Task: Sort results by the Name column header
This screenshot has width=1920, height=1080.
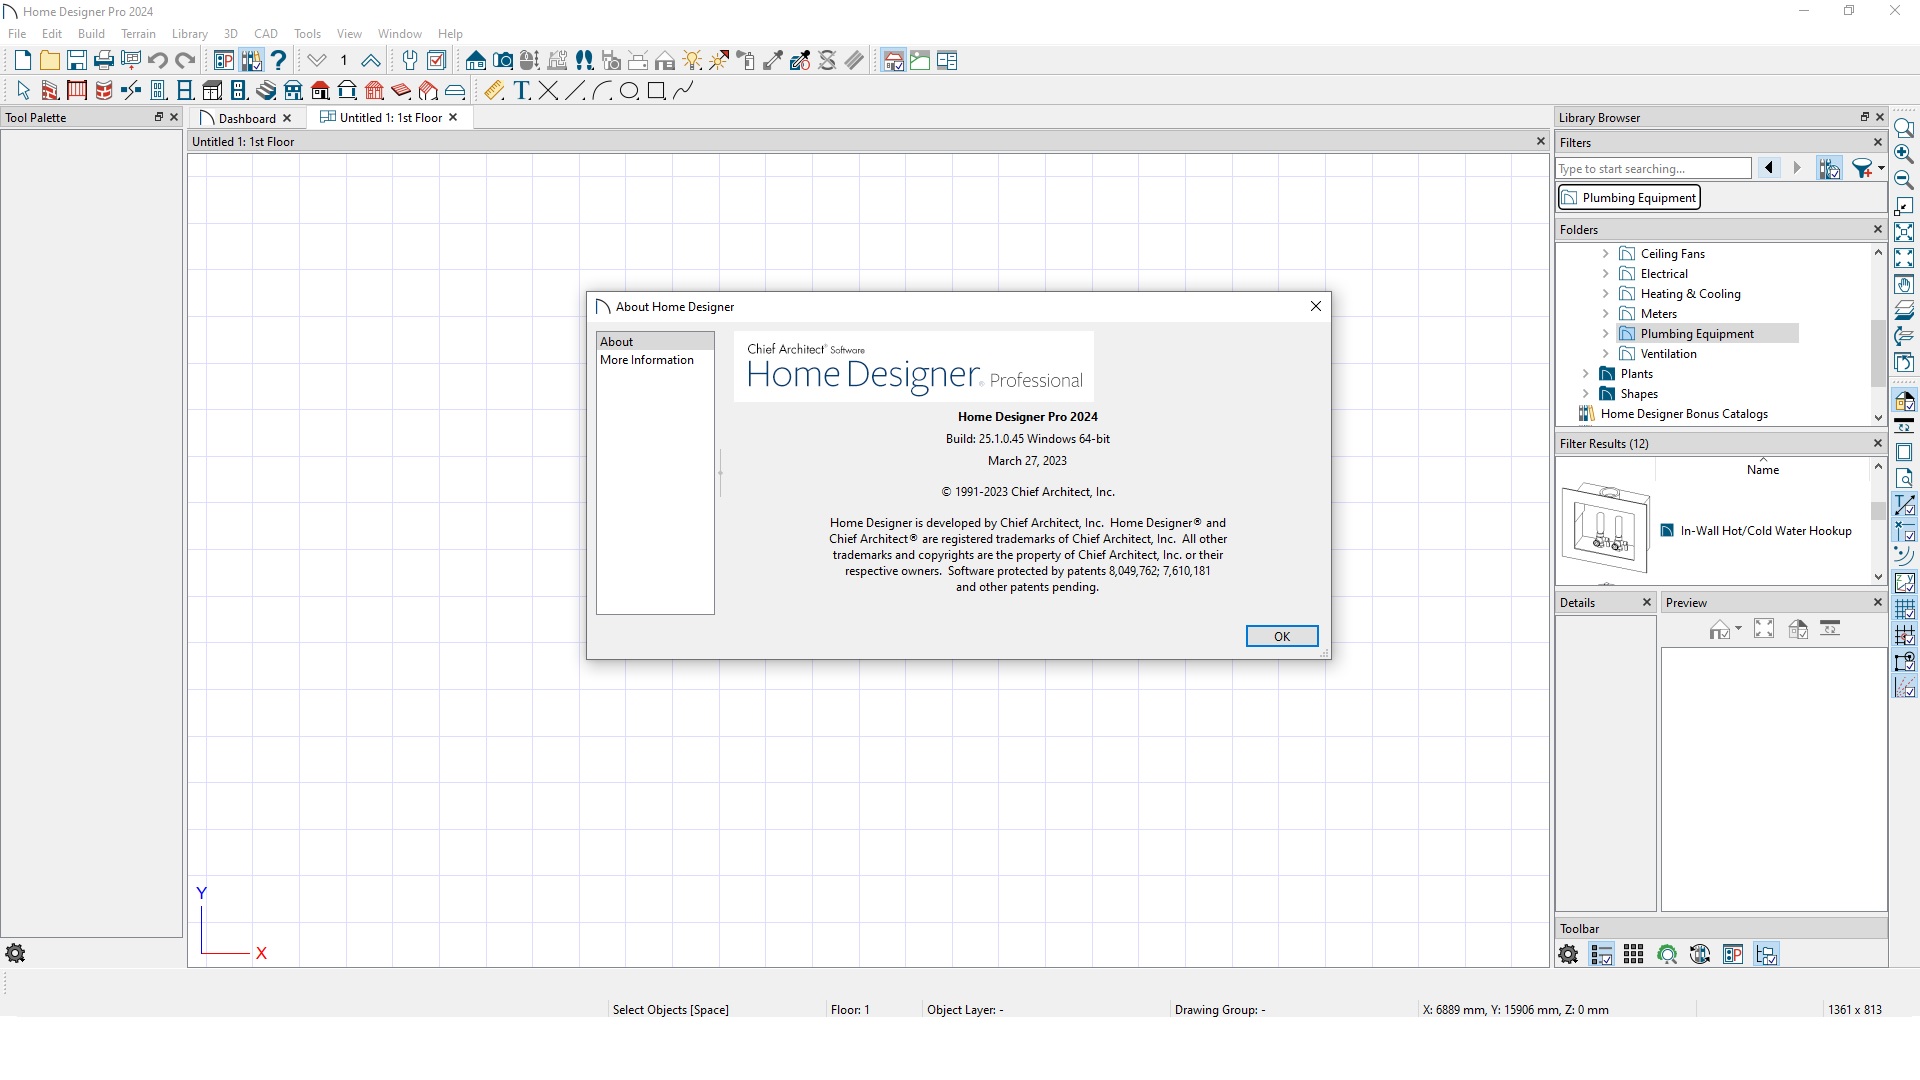Action: click(1762, 470)
